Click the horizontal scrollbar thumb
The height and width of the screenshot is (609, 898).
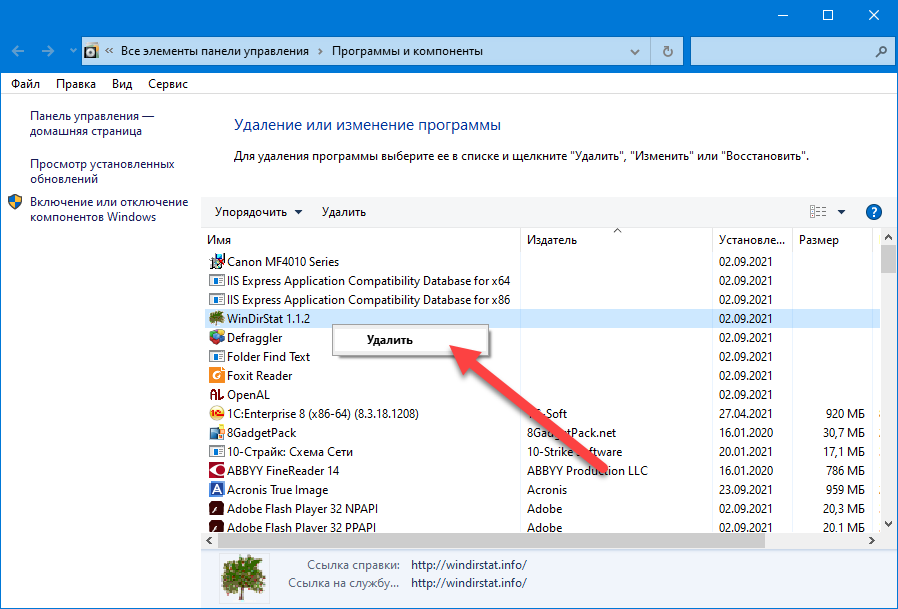coord(491,540)
